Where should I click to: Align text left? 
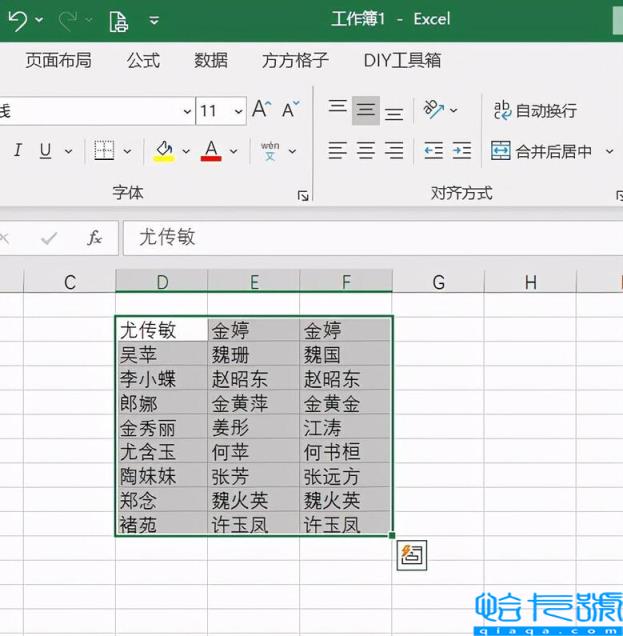(x=337, y=150)
